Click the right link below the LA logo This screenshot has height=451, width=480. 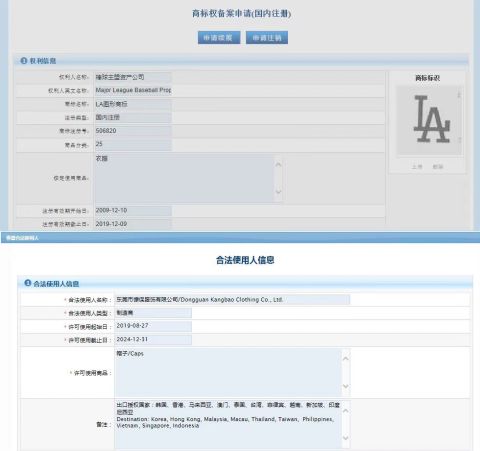[438, 166]
